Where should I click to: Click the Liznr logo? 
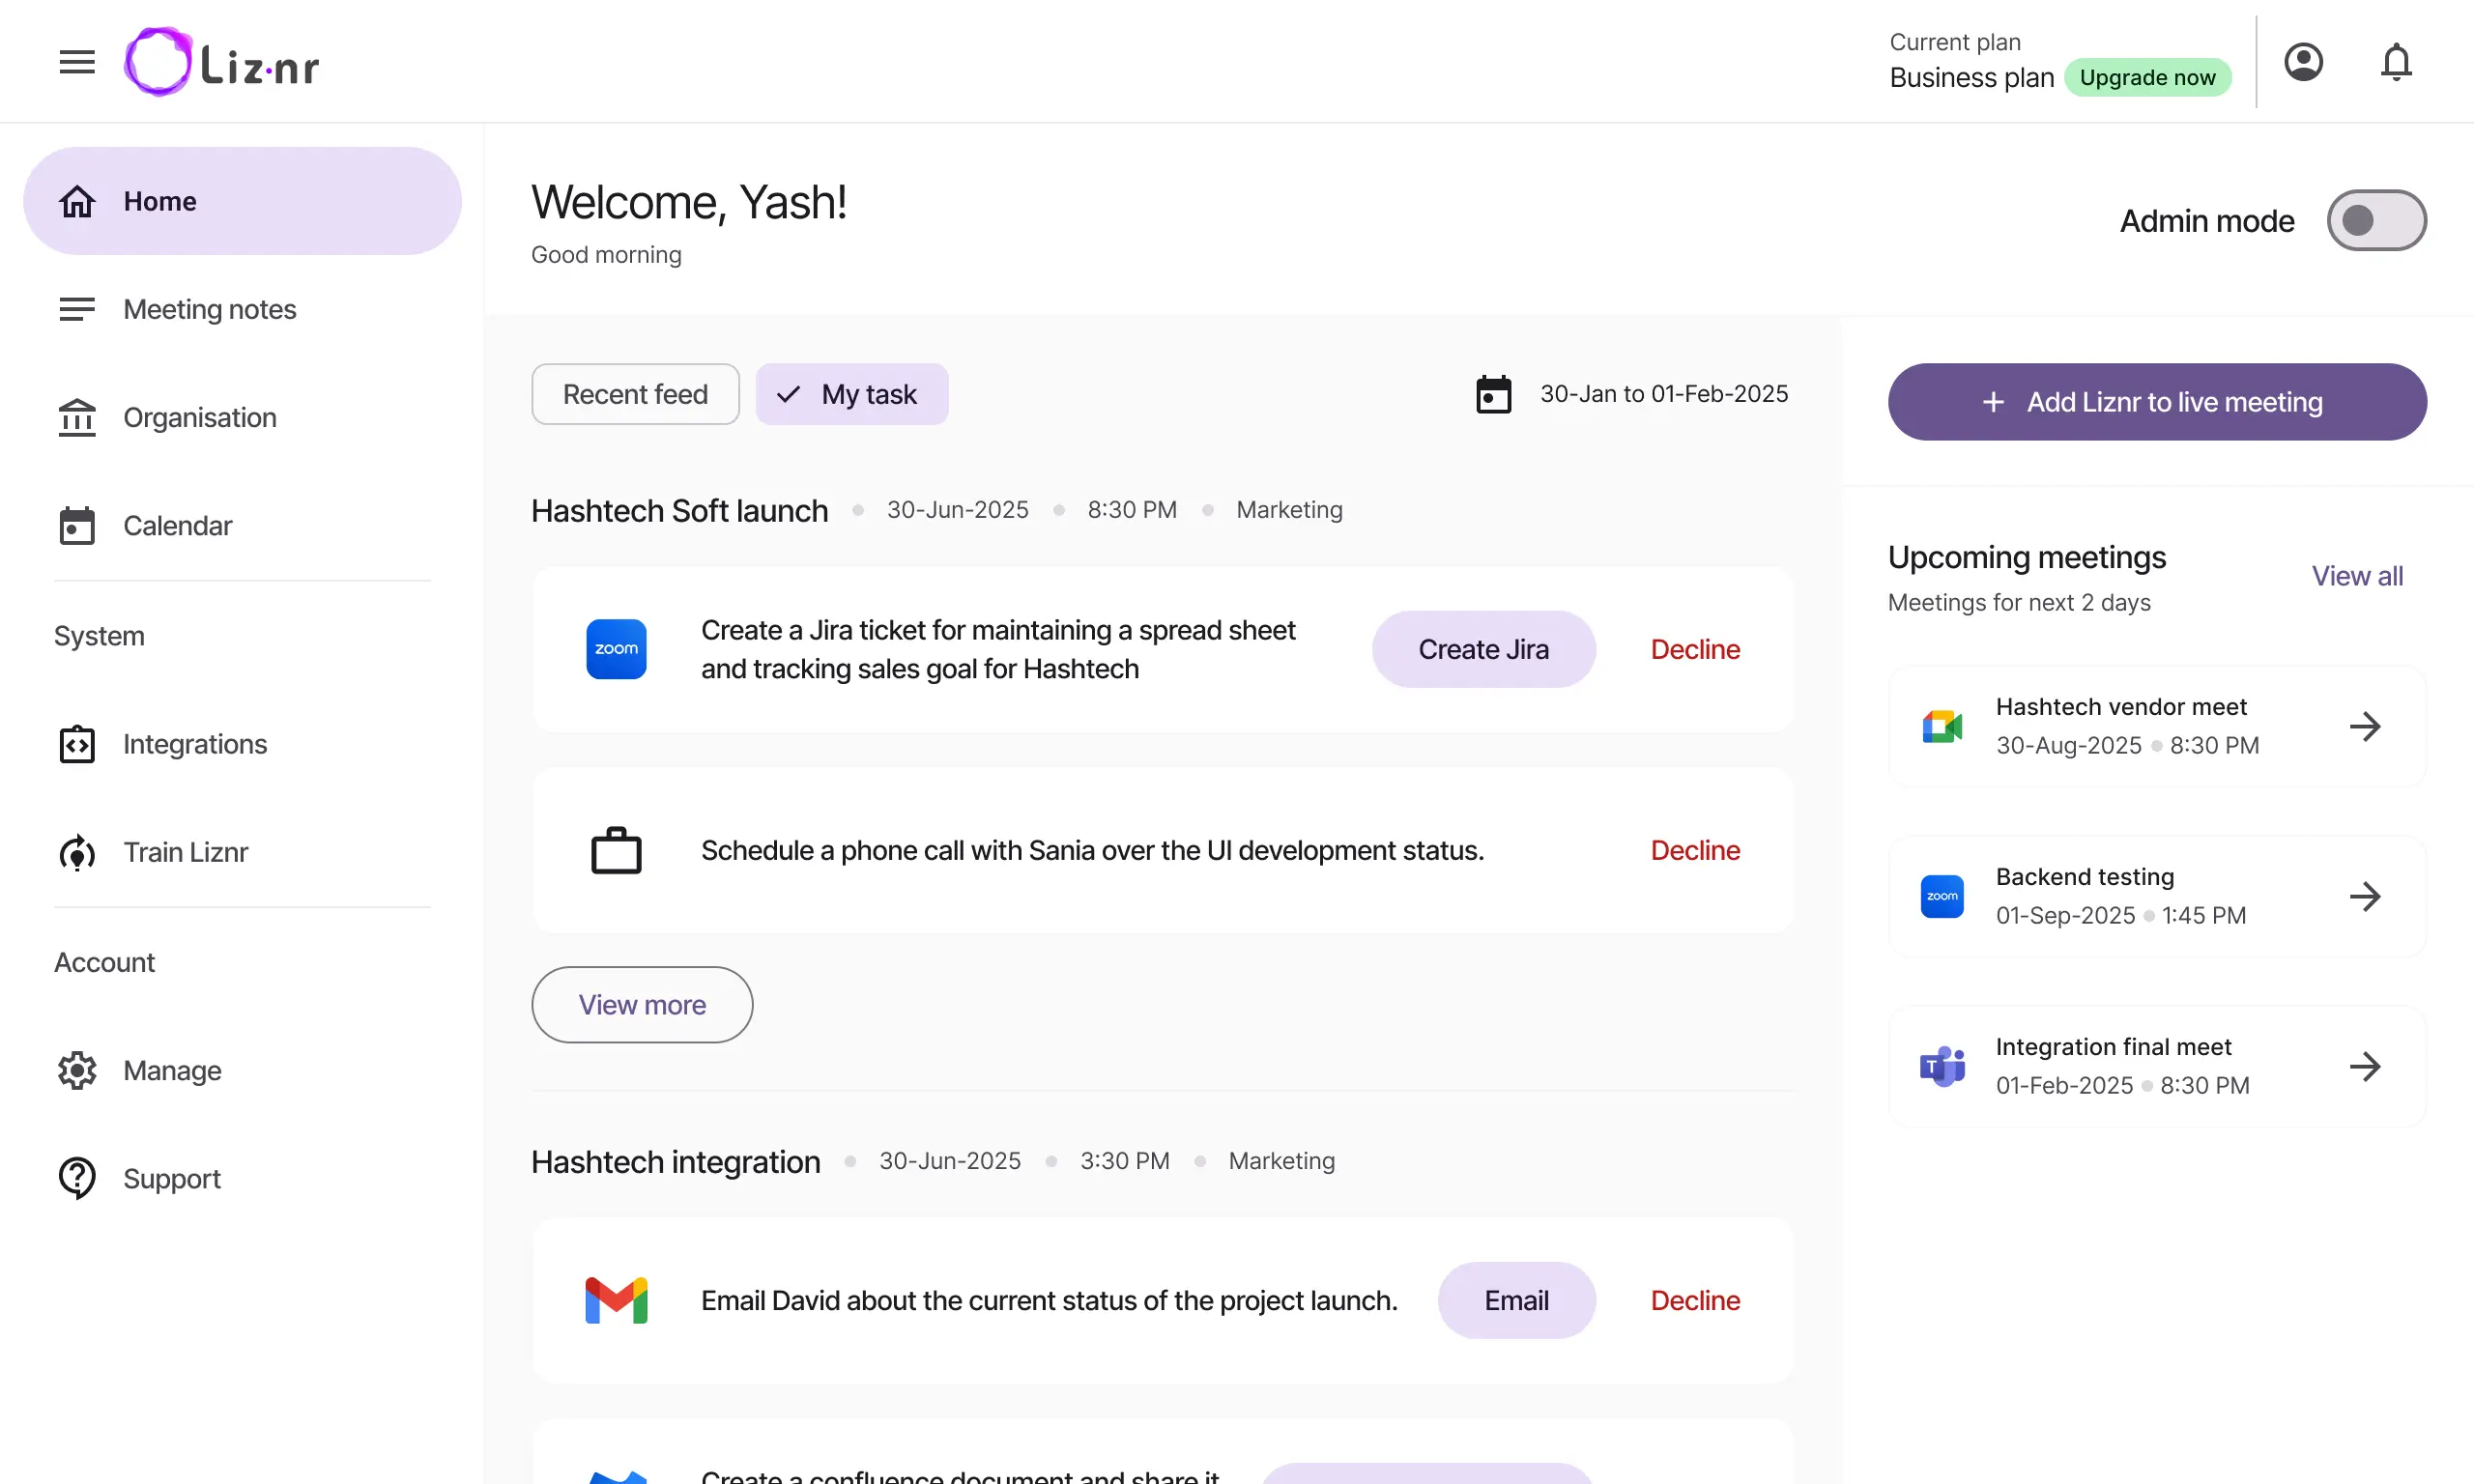pyautogui.click(x=221, y=62)
